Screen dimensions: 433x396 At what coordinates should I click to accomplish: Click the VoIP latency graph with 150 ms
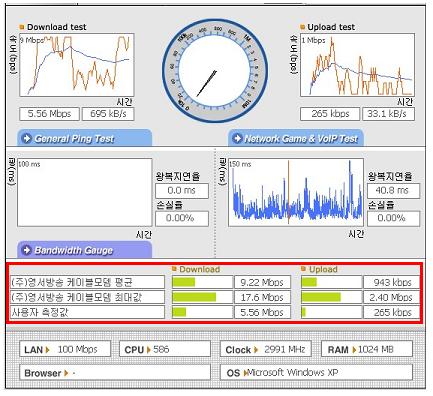pos(296,192)
